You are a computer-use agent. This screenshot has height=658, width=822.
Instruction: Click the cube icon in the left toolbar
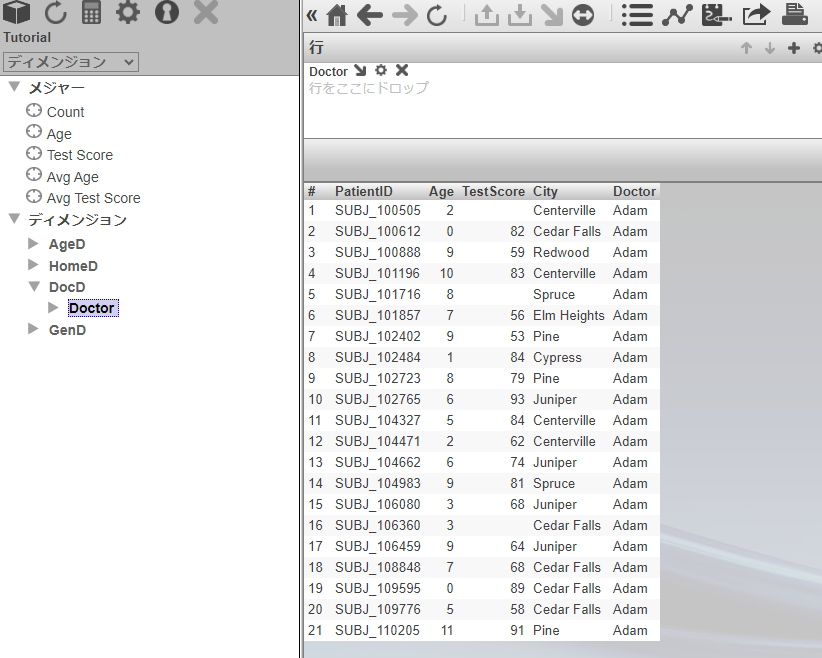coord(17,12)
